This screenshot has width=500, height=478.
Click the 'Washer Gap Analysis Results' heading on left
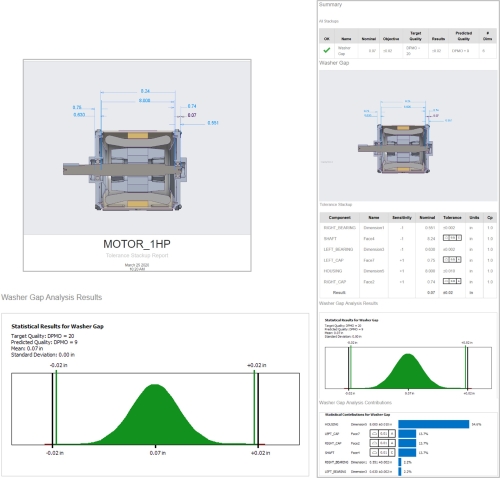click(51, 297)
